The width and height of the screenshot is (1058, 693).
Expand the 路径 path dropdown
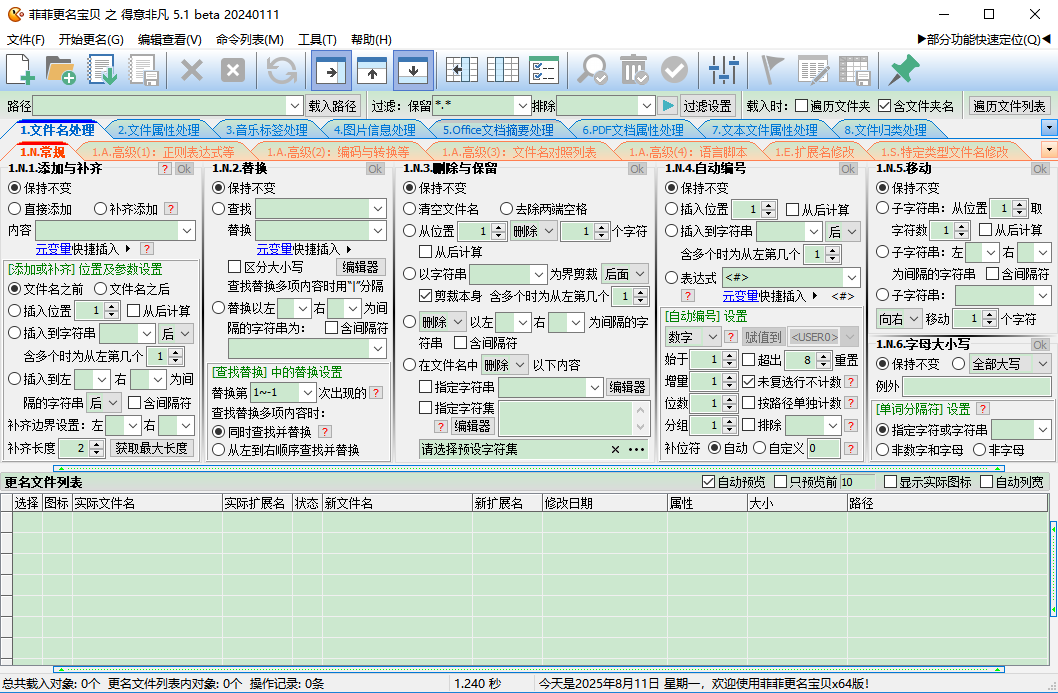tap(295, 106)
